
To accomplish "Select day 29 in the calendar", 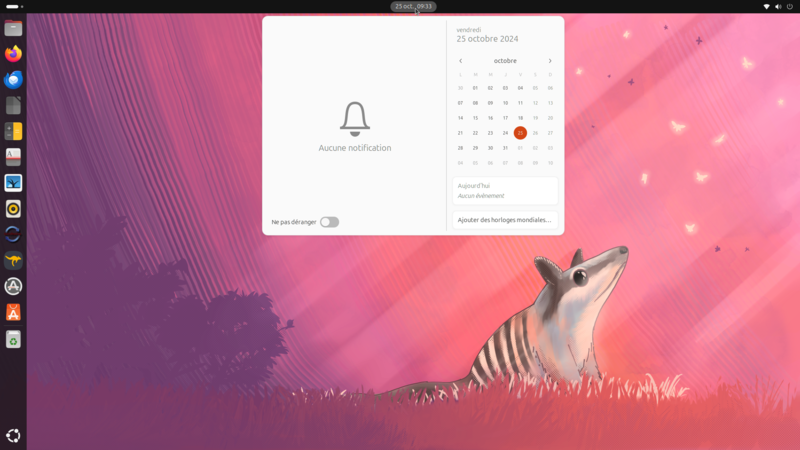I will [x=475, y=148].
